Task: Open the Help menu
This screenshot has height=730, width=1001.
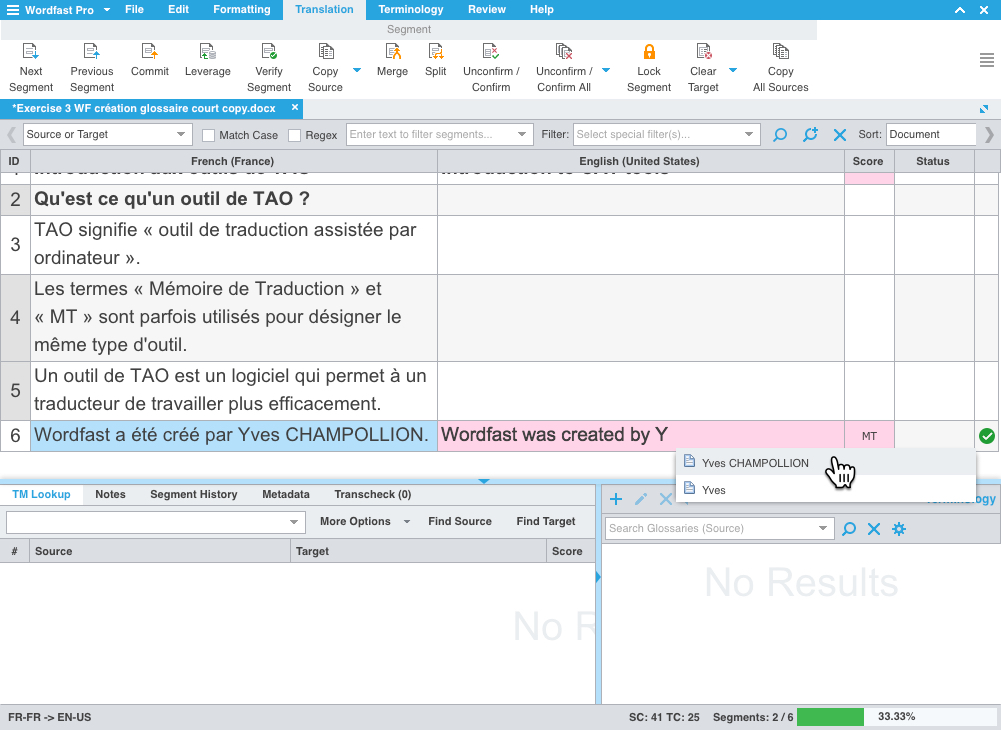Action: tap(541, 10)
